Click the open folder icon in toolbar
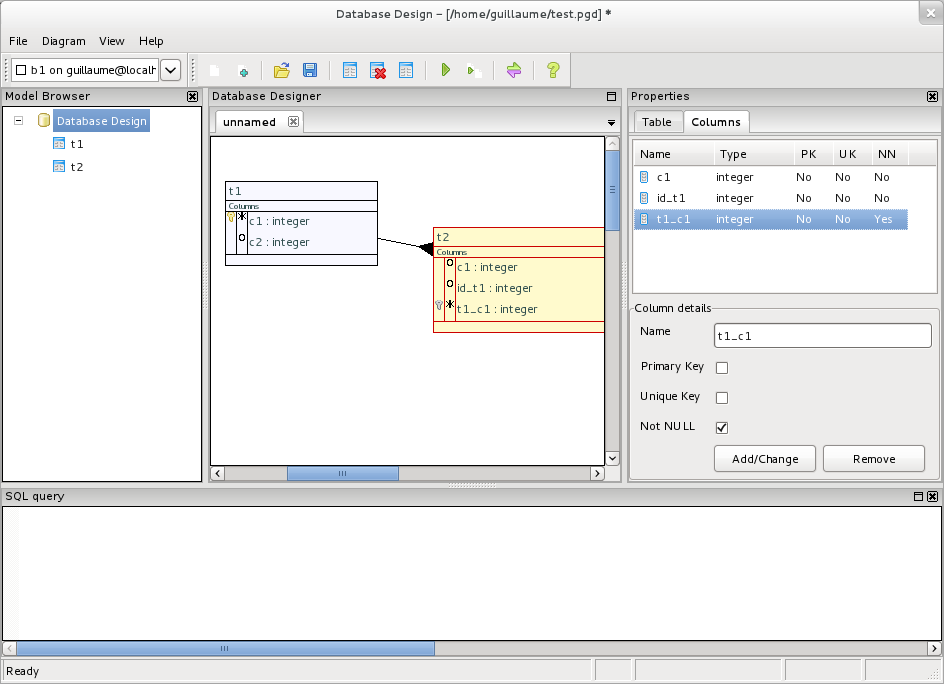The image size is (944, 684). (282, 70)
